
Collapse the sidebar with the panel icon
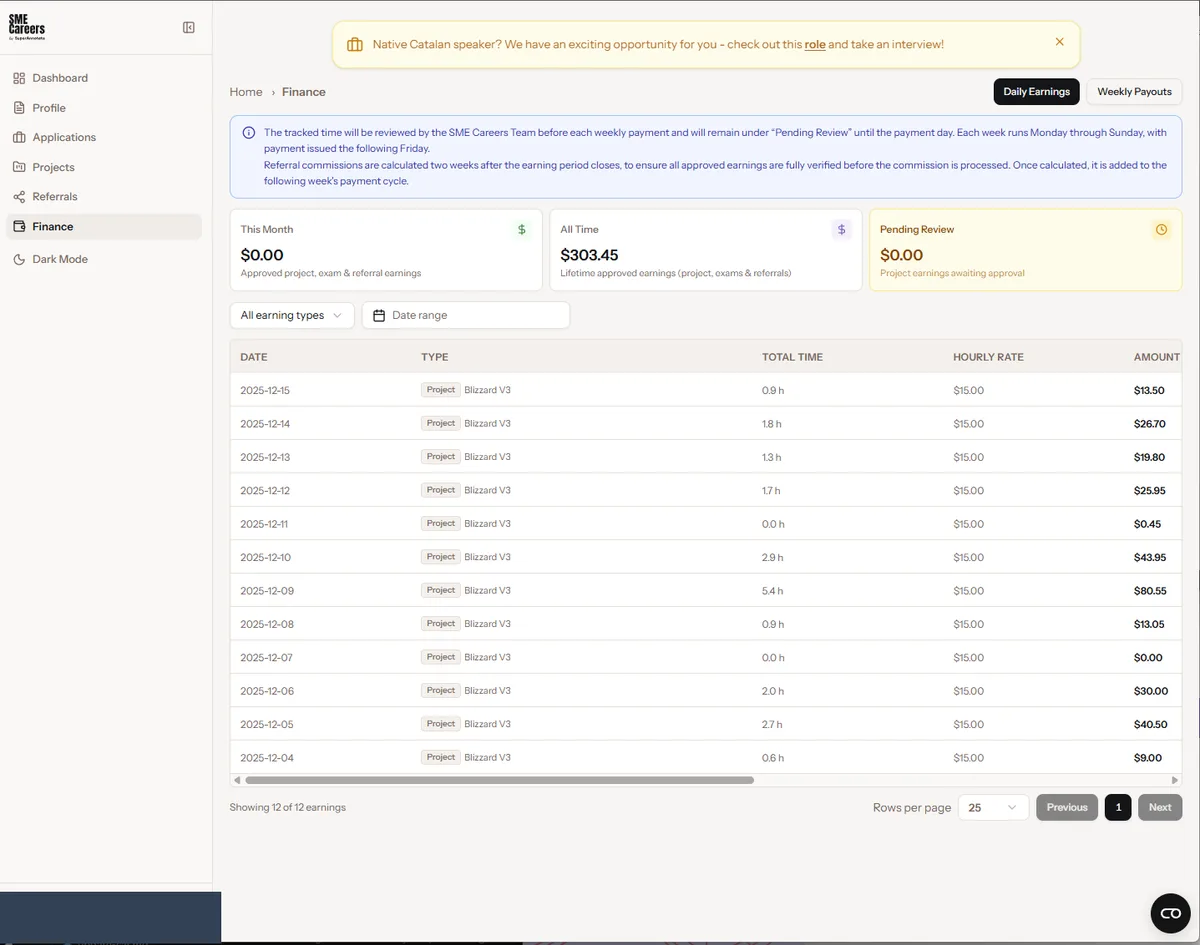pos(189,27)
